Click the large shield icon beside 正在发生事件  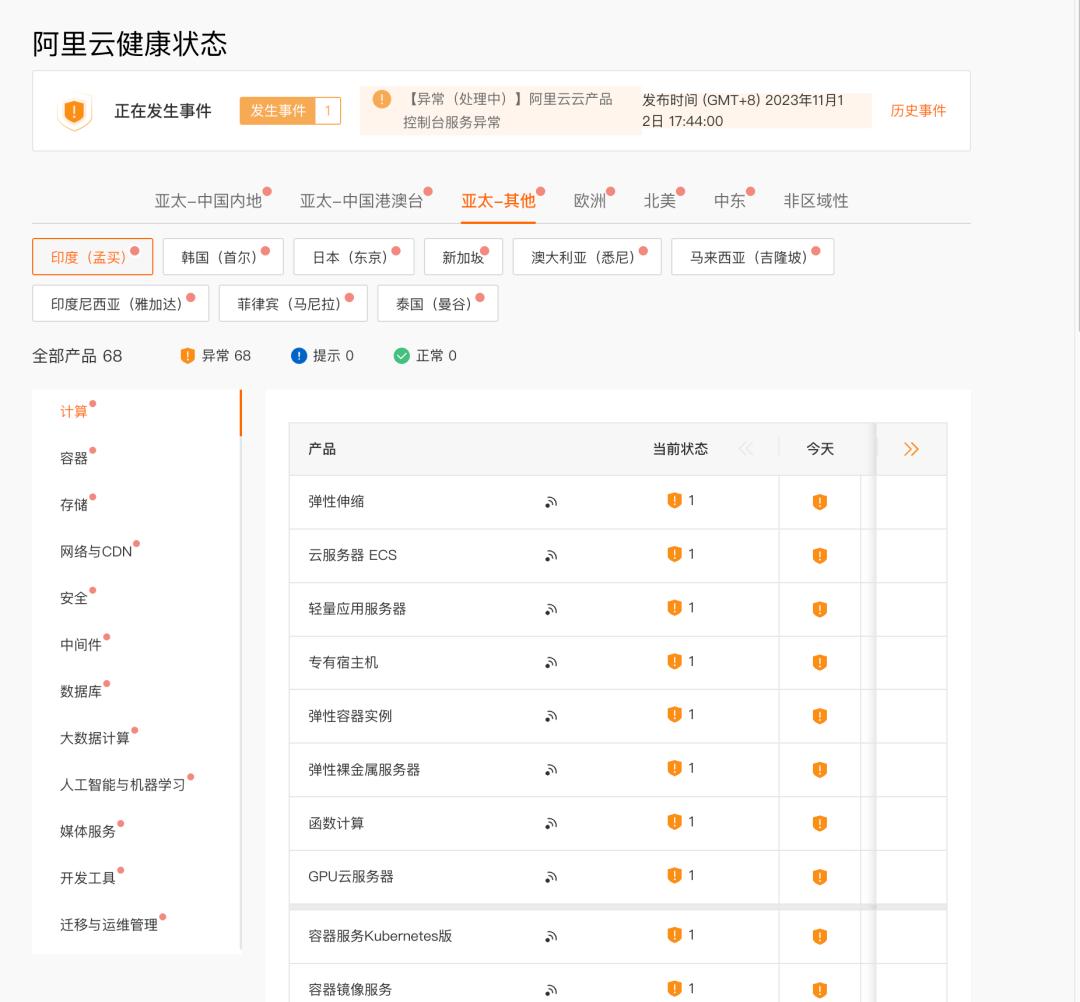(74, 112)
